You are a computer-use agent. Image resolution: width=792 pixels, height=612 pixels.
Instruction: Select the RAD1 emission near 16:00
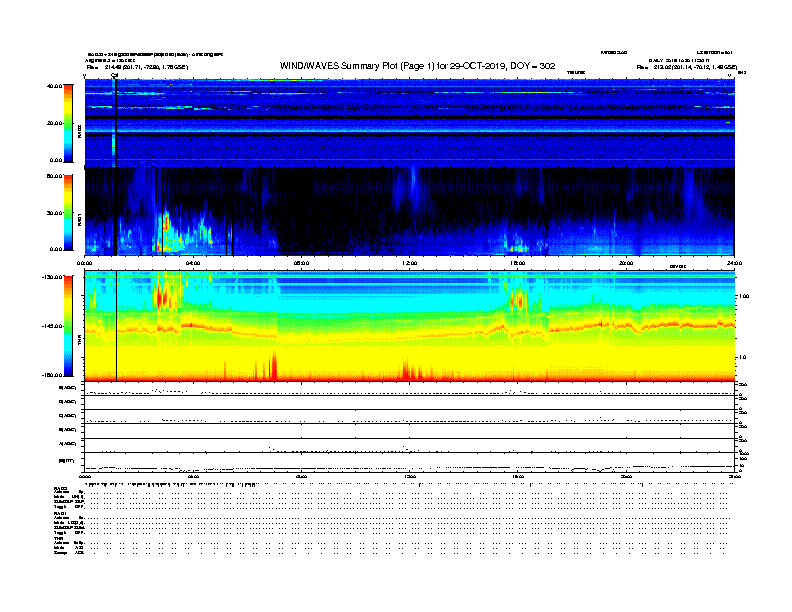pyautogui.click(x=517, y=244)
